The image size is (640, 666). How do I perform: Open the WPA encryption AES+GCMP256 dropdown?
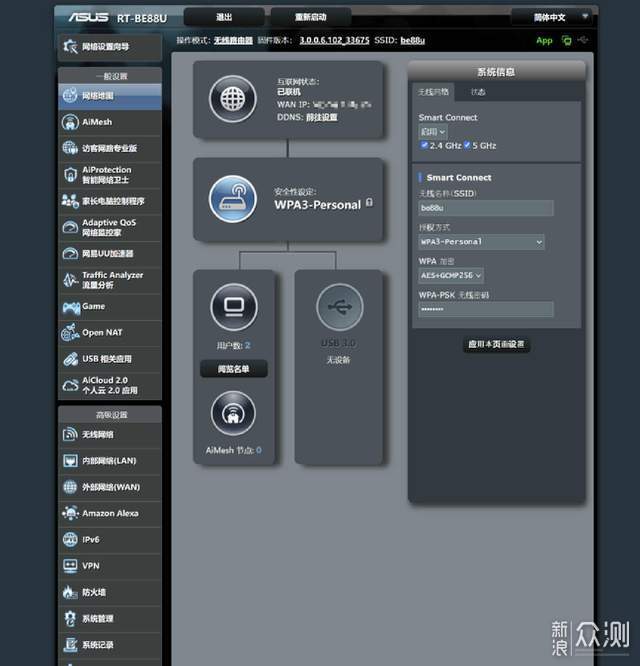point(451,275)
